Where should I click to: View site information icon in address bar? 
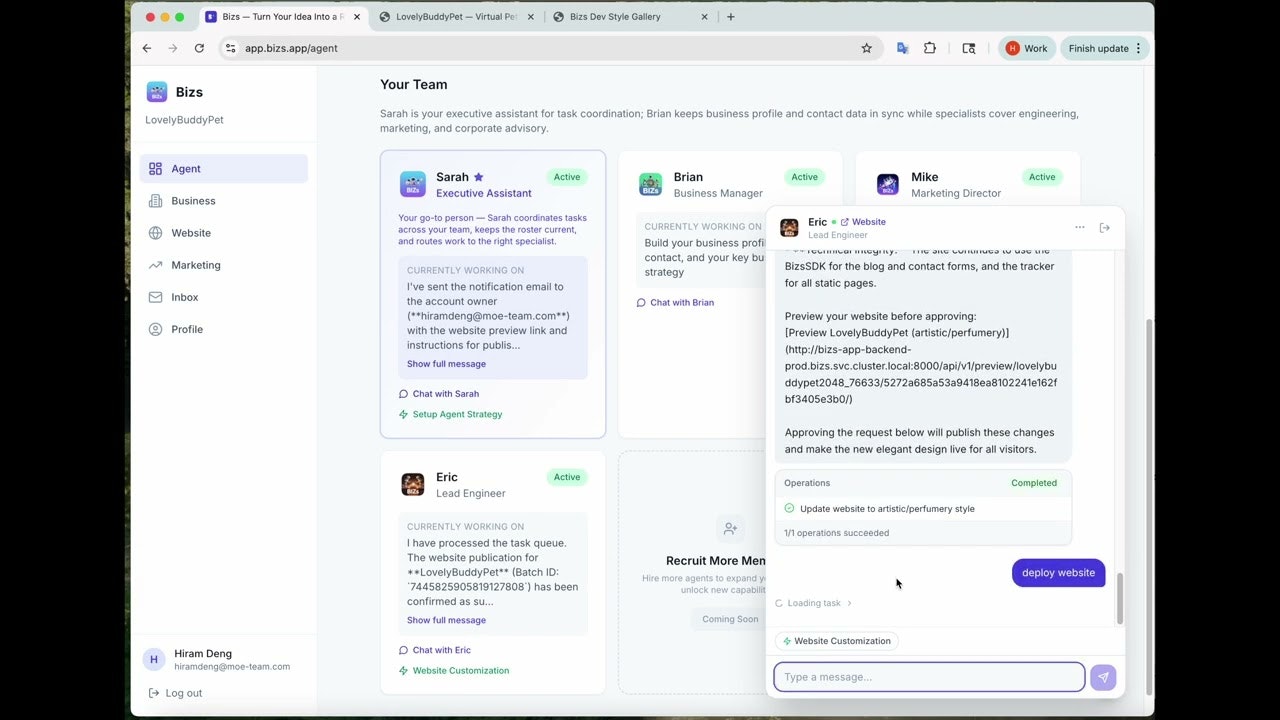coord(230,48)
